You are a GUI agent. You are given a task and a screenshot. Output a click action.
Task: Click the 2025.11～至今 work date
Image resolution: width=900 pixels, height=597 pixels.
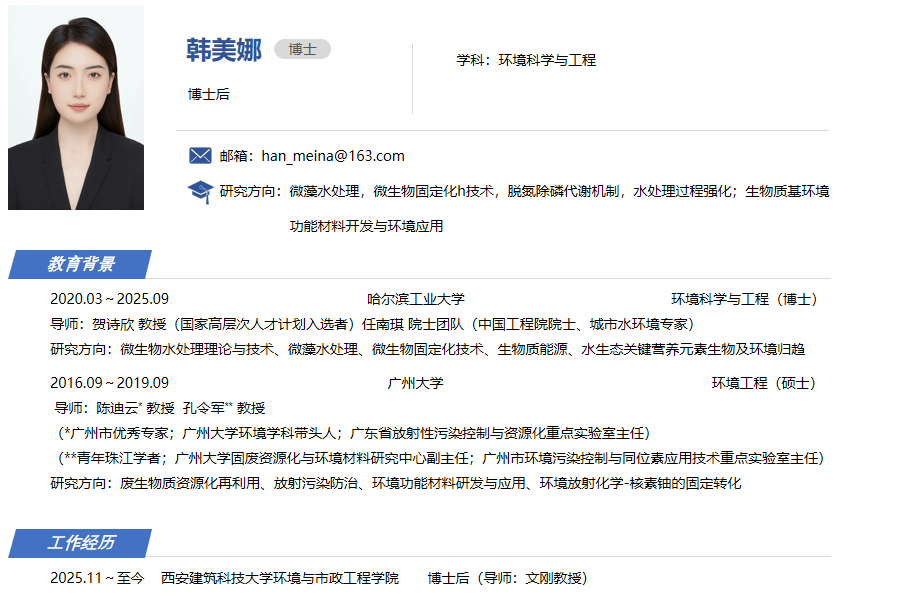coord(97,578)
